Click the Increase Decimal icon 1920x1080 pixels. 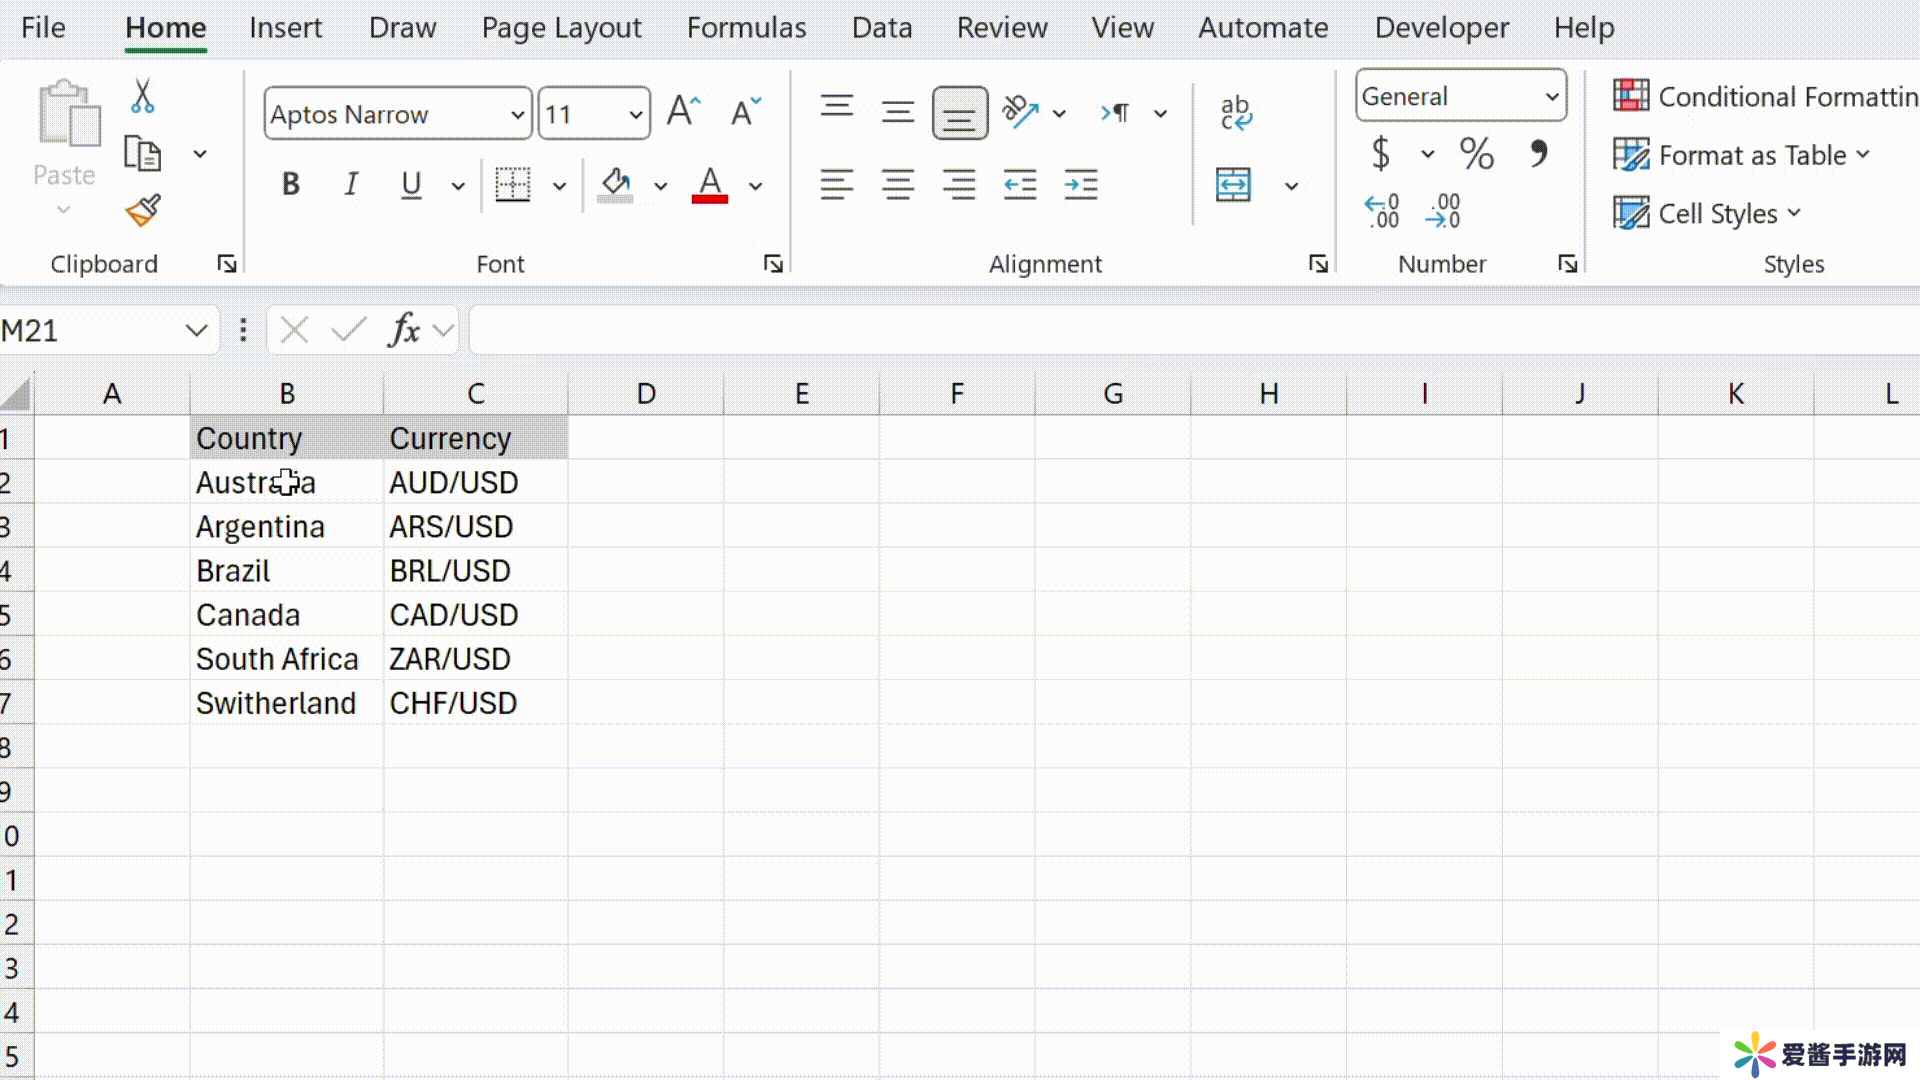pos(1382,212)
